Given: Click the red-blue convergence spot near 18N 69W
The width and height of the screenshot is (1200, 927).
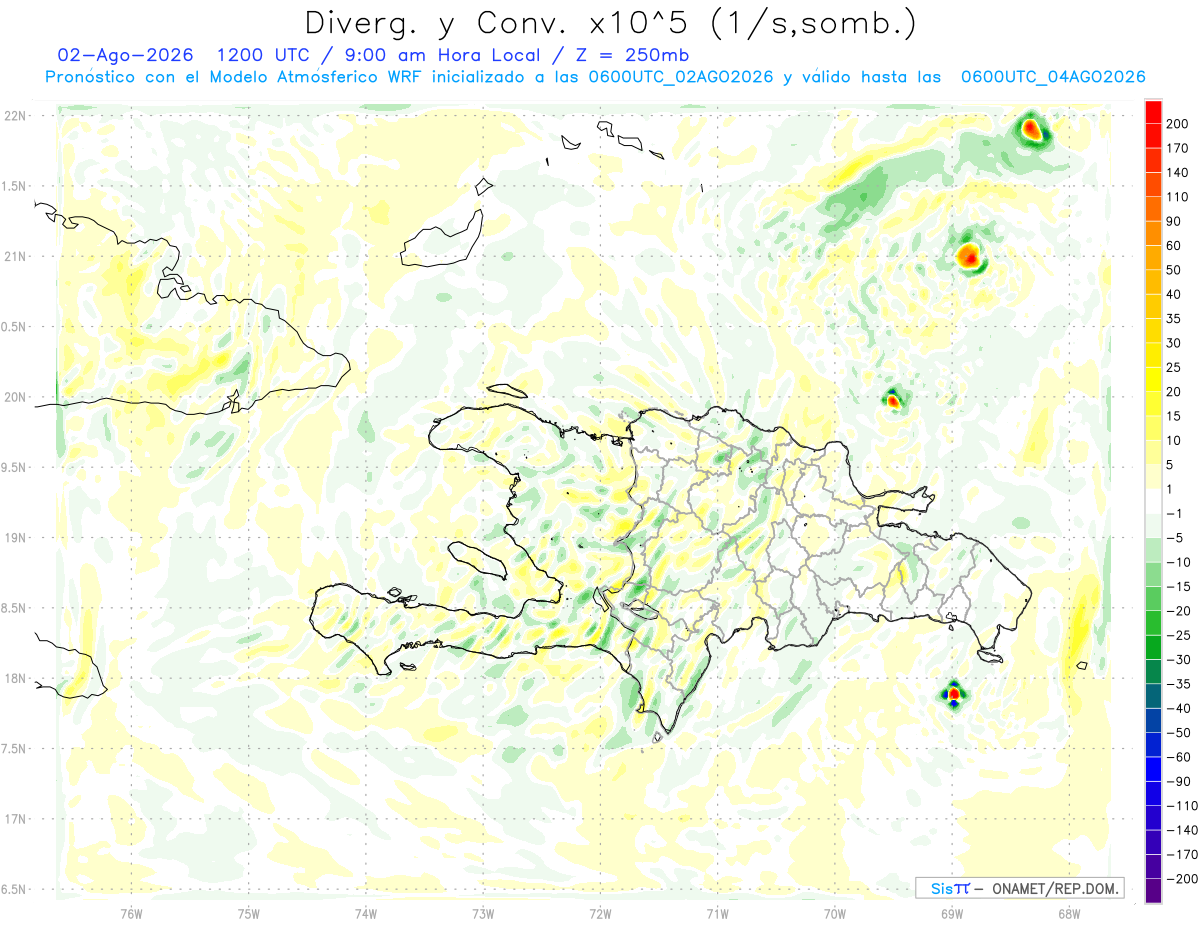Looking at the screenshot, I should [x=953, y=693].
